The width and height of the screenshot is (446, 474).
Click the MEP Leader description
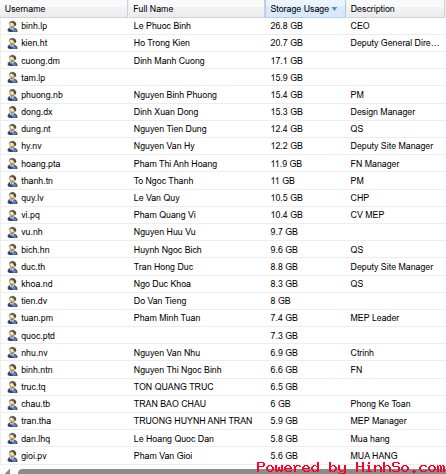[375, 318]
